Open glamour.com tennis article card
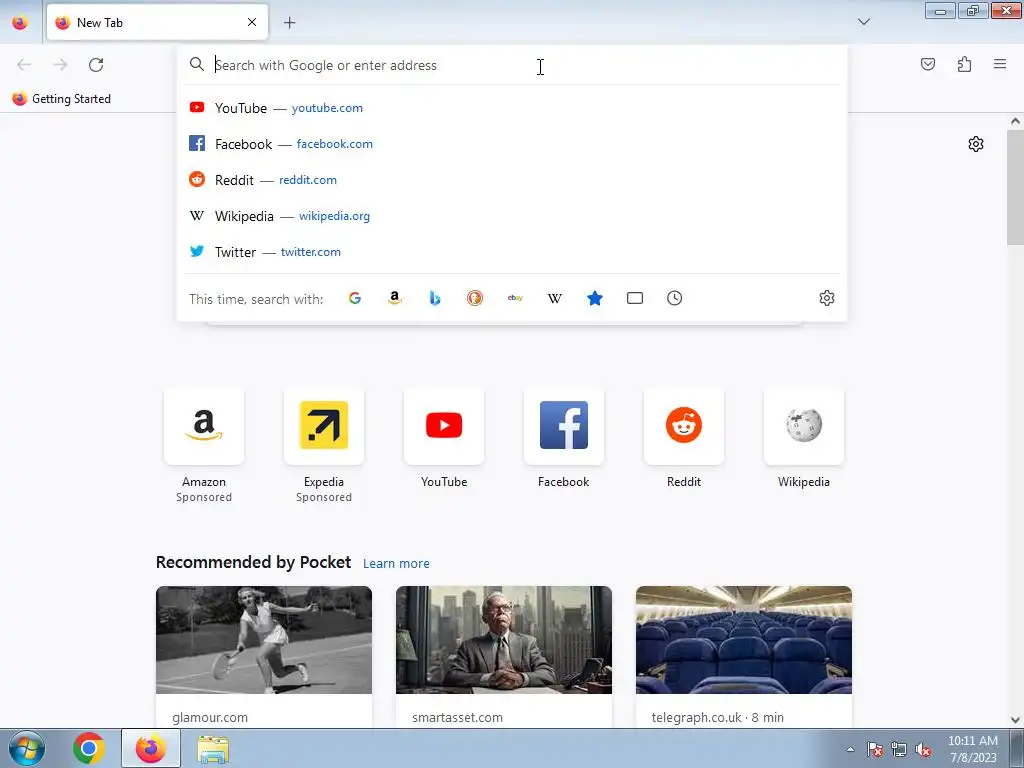This screenshot has height=768, width=1024. [x=264, y=657]
